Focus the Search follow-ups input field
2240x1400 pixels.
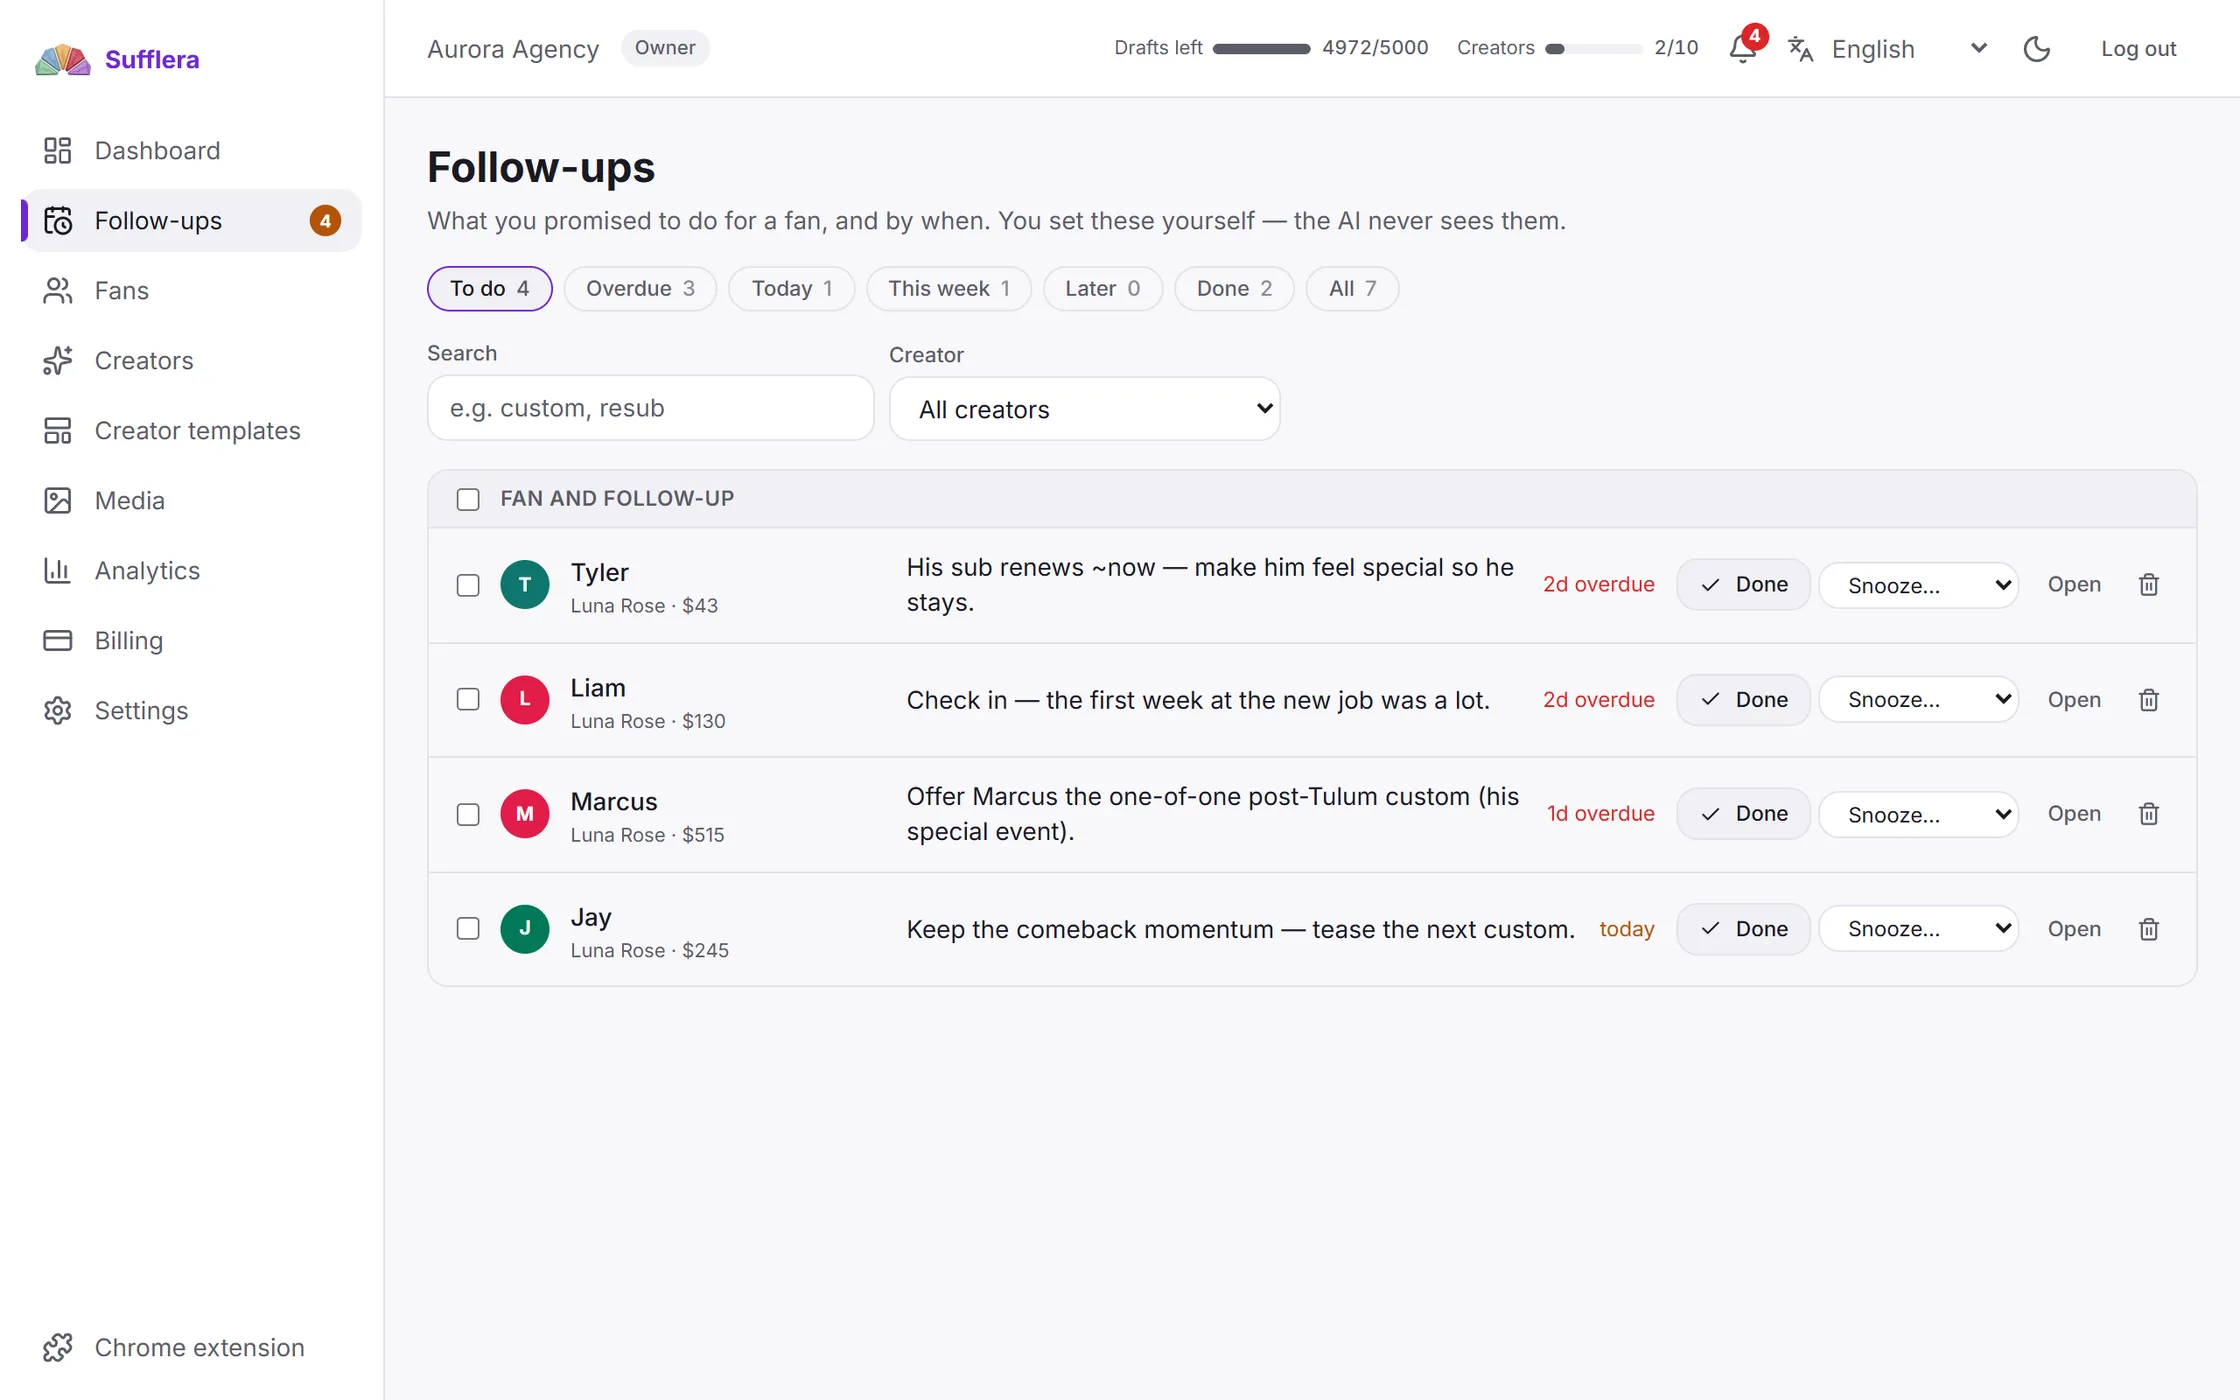tap(651, 408)
